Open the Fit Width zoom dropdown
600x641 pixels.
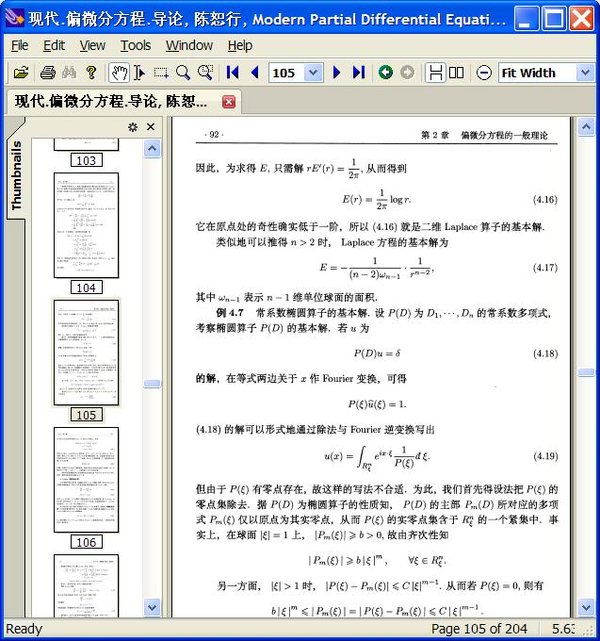[585, 73]
